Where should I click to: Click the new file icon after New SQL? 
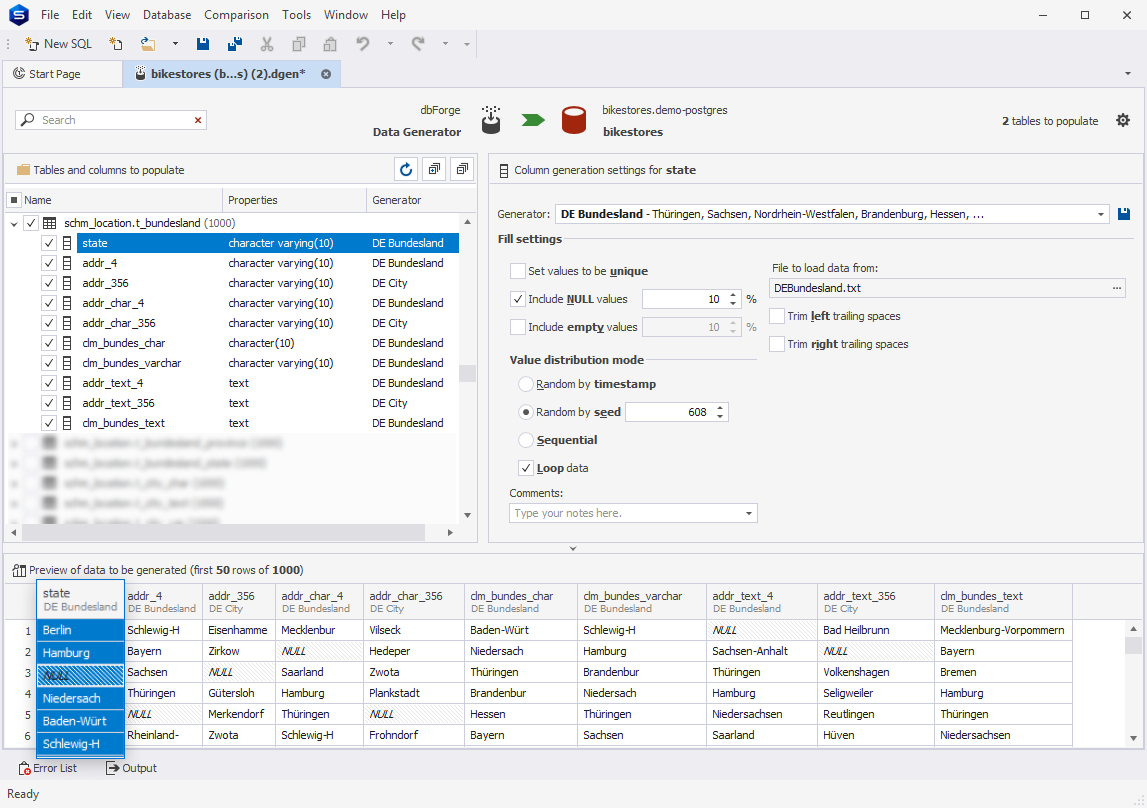(116, 44)
